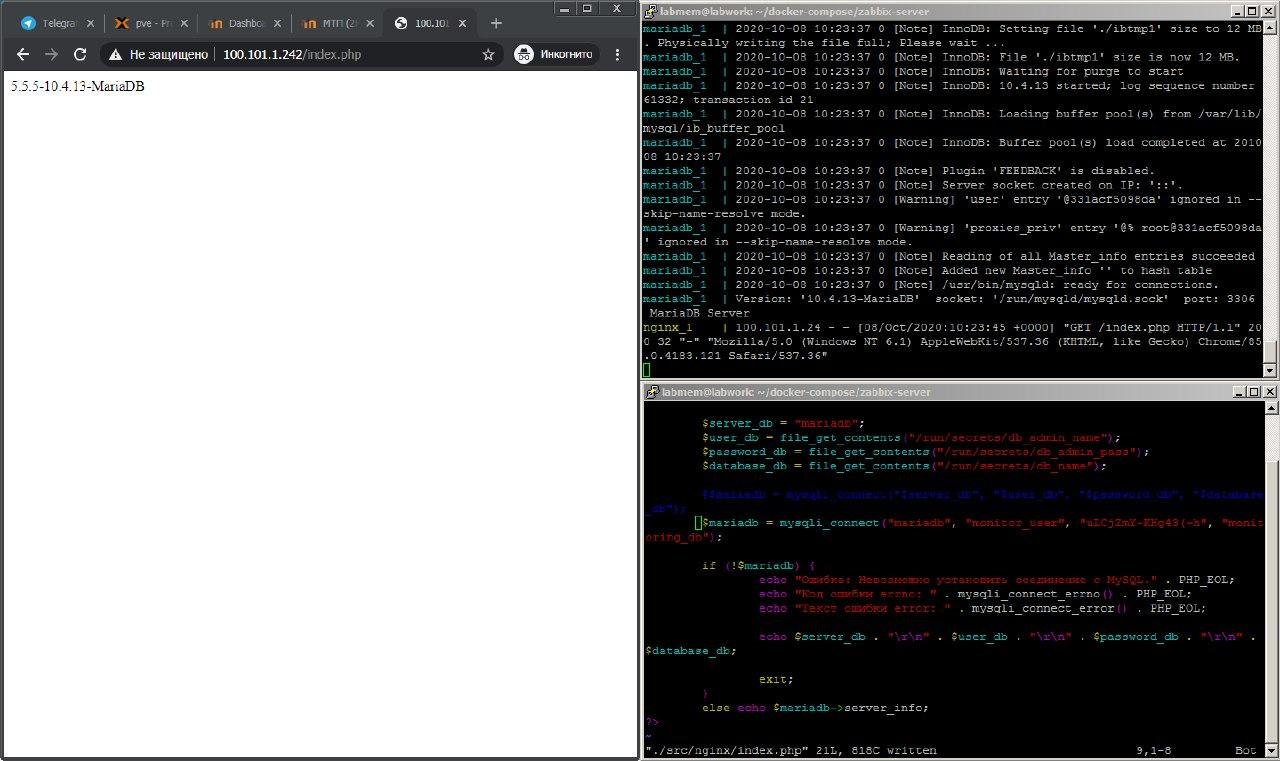Viewport: 1280px width, 761px height.
Task: Click the upper terminal scrollbar thumb
Action: [x=1270, y=351]
